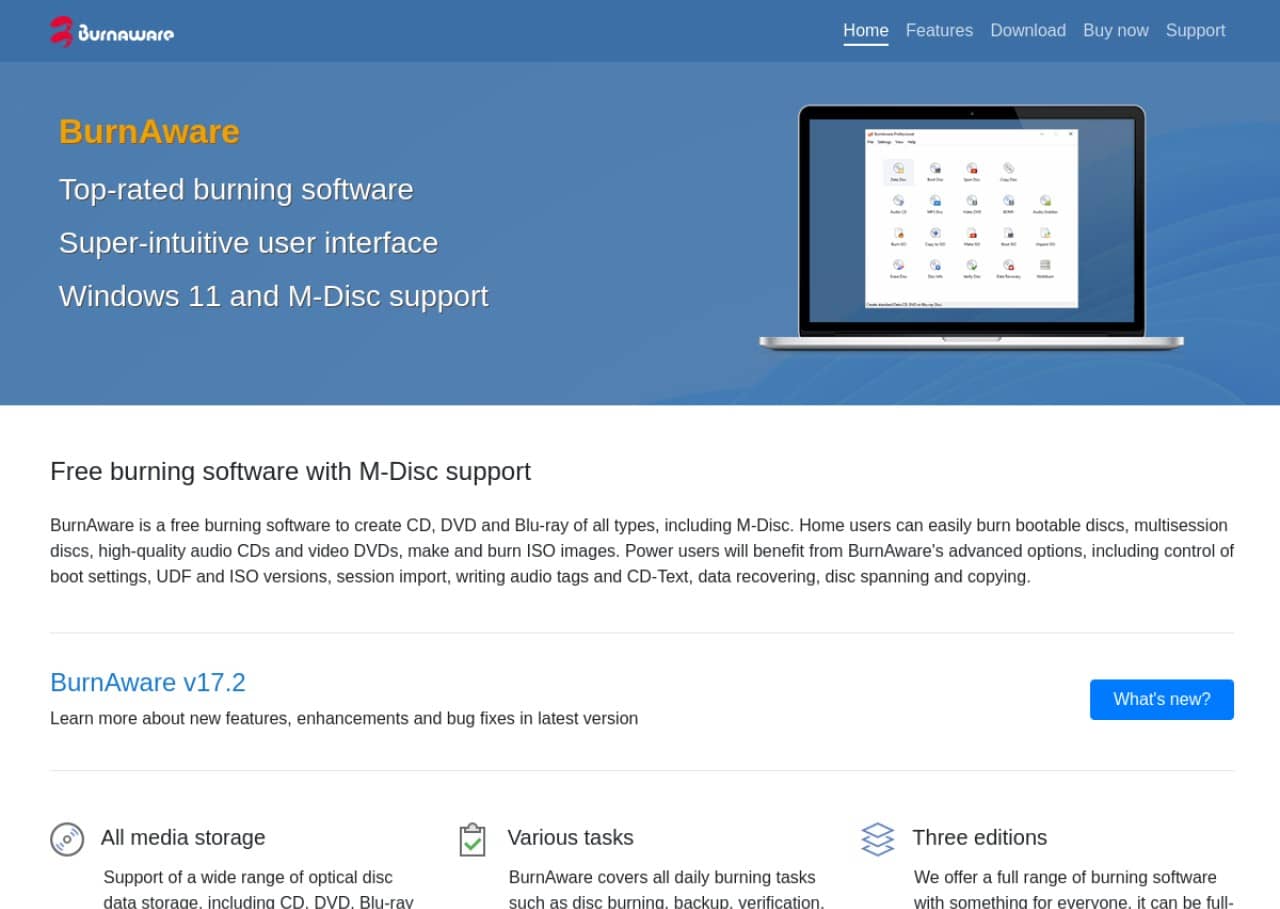Click the Multiburn icon in the app preview
The height and width of the screenshot is (909, 1280).
1045,266
